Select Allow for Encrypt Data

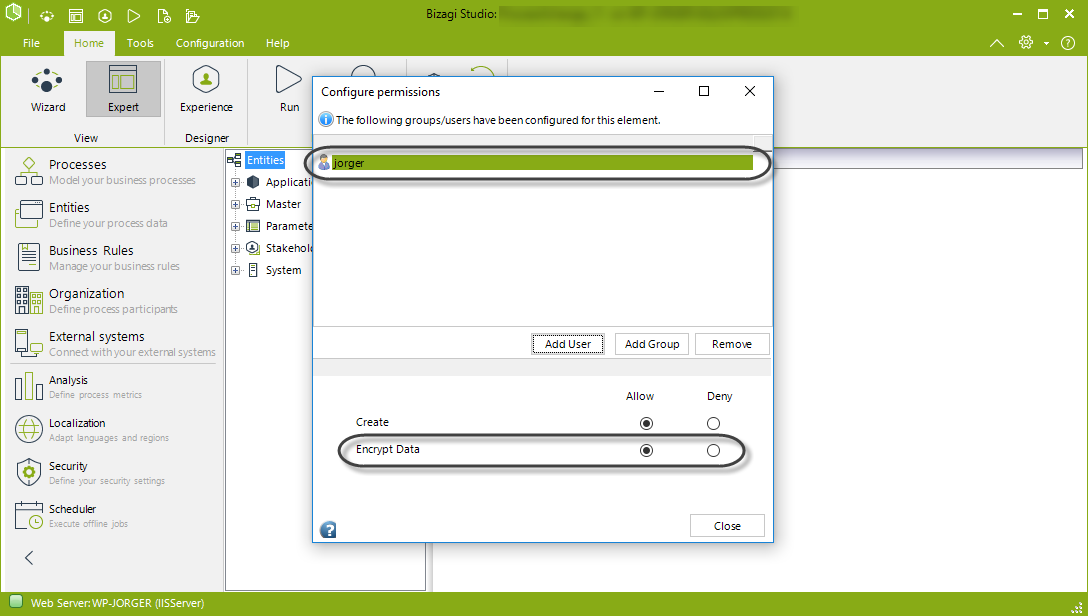pos(647,450)
